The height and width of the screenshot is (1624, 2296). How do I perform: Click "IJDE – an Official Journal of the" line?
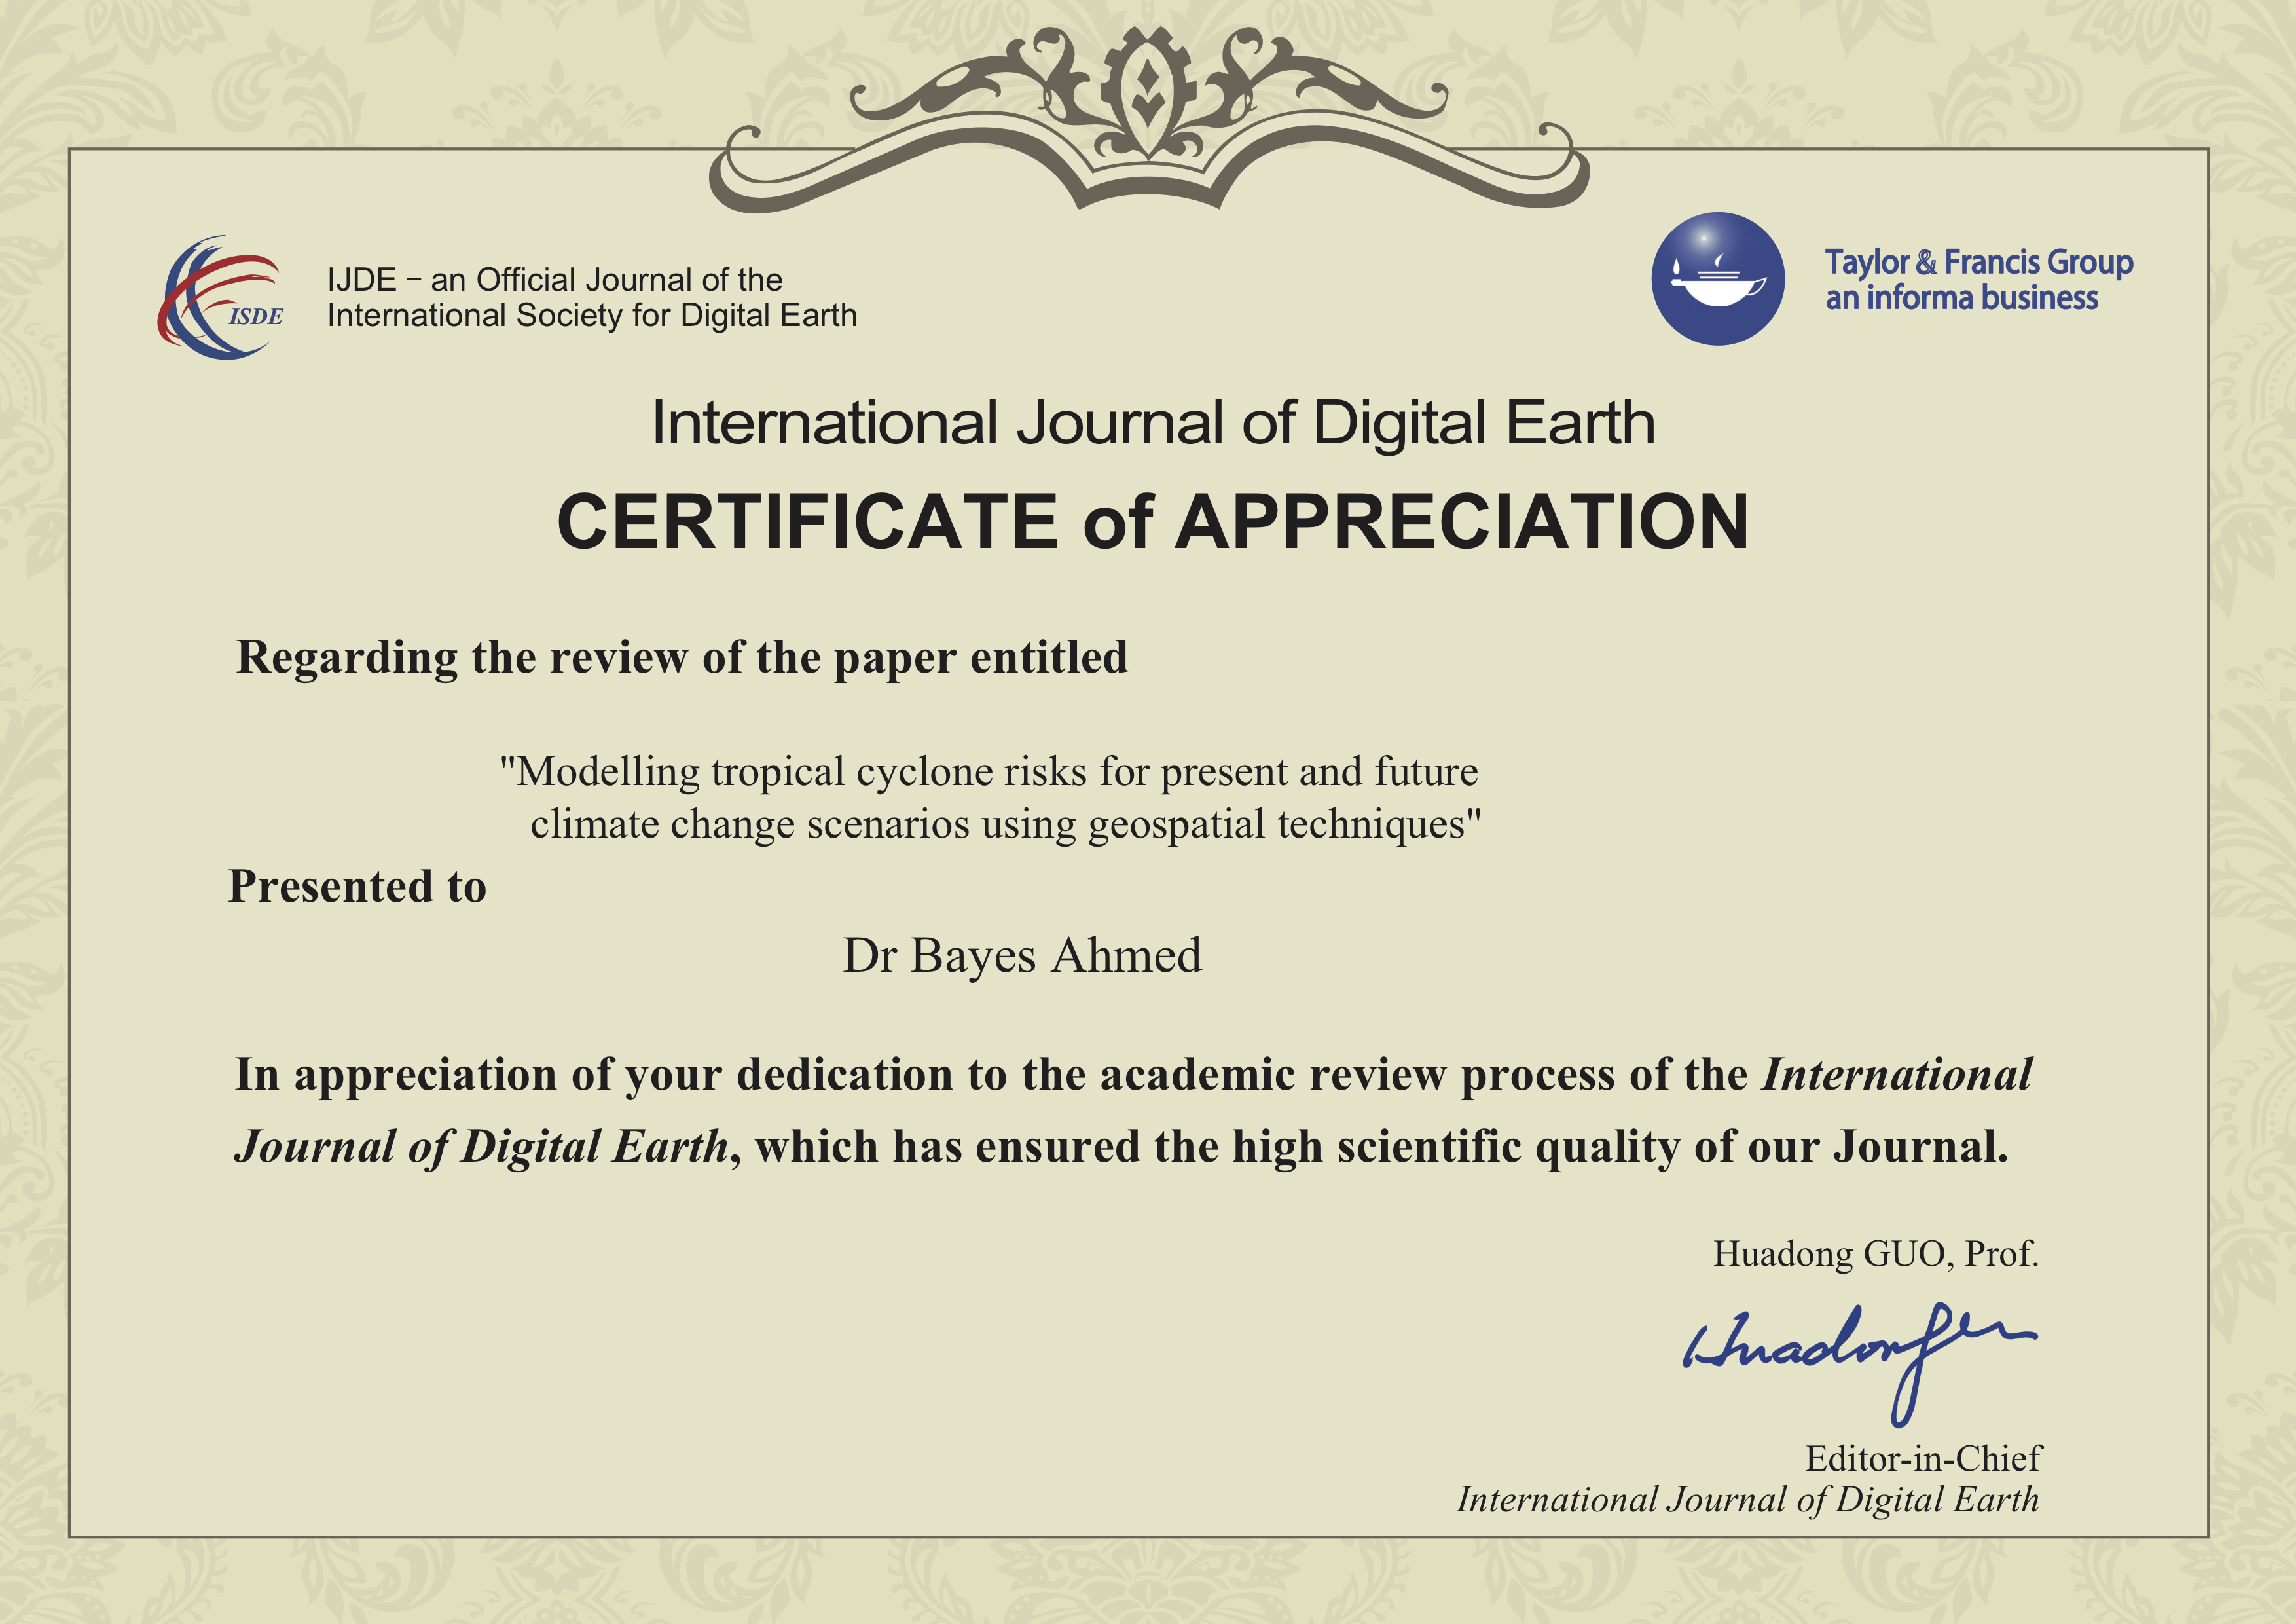(554, 279)
